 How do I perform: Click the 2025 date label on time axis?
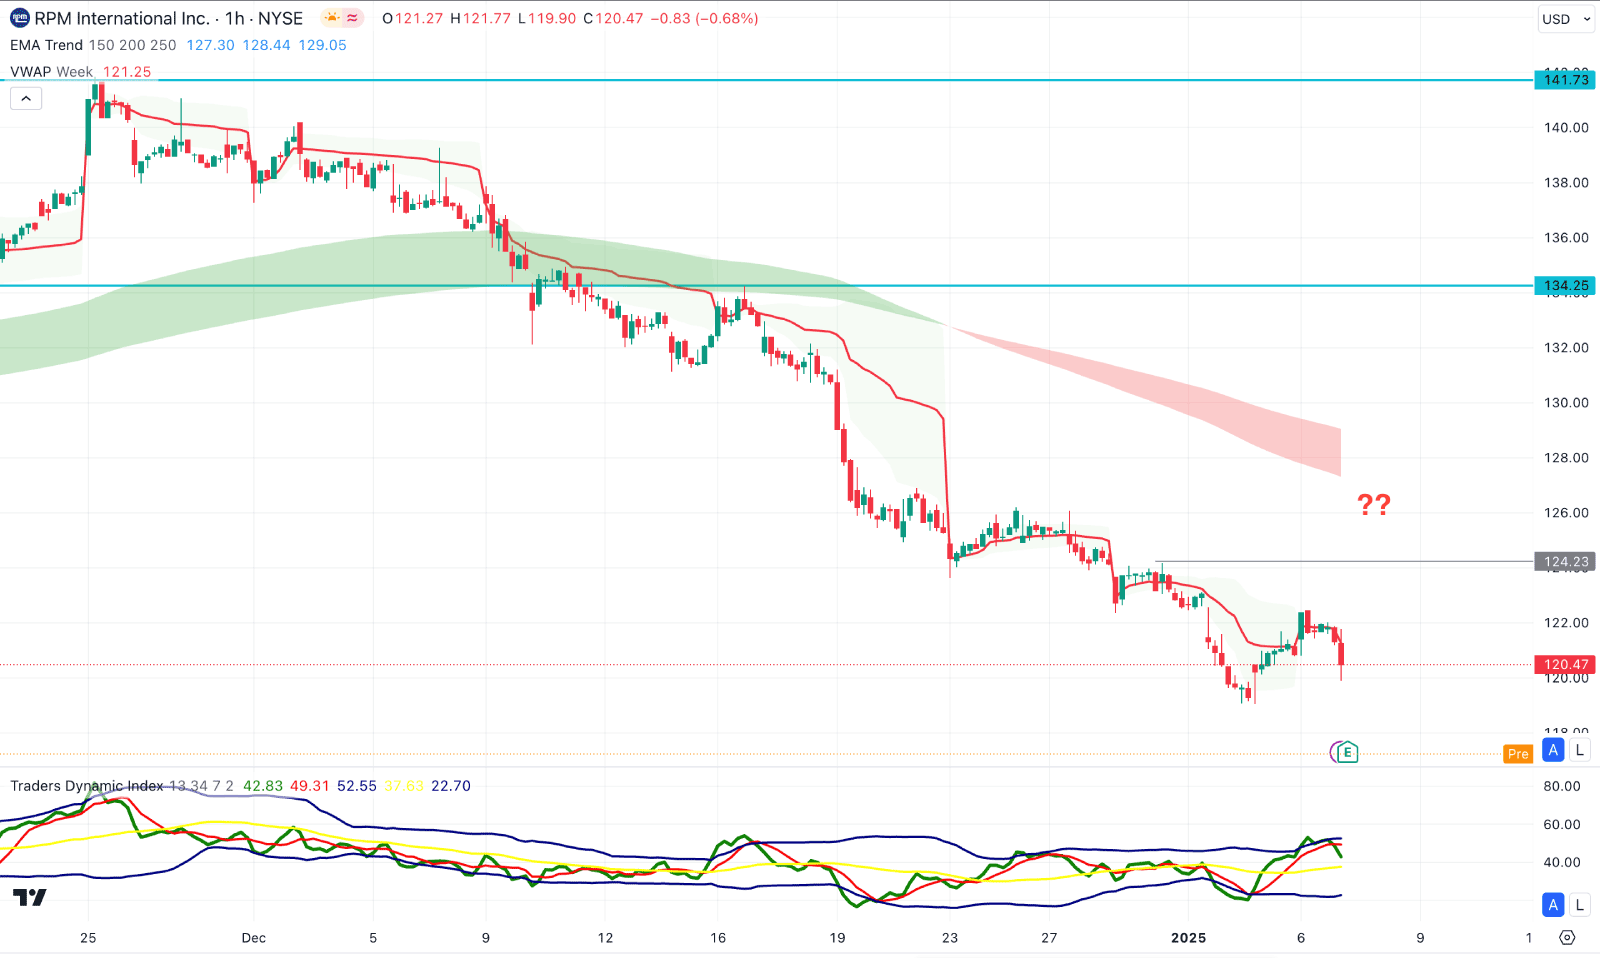tap(1188, 938)
